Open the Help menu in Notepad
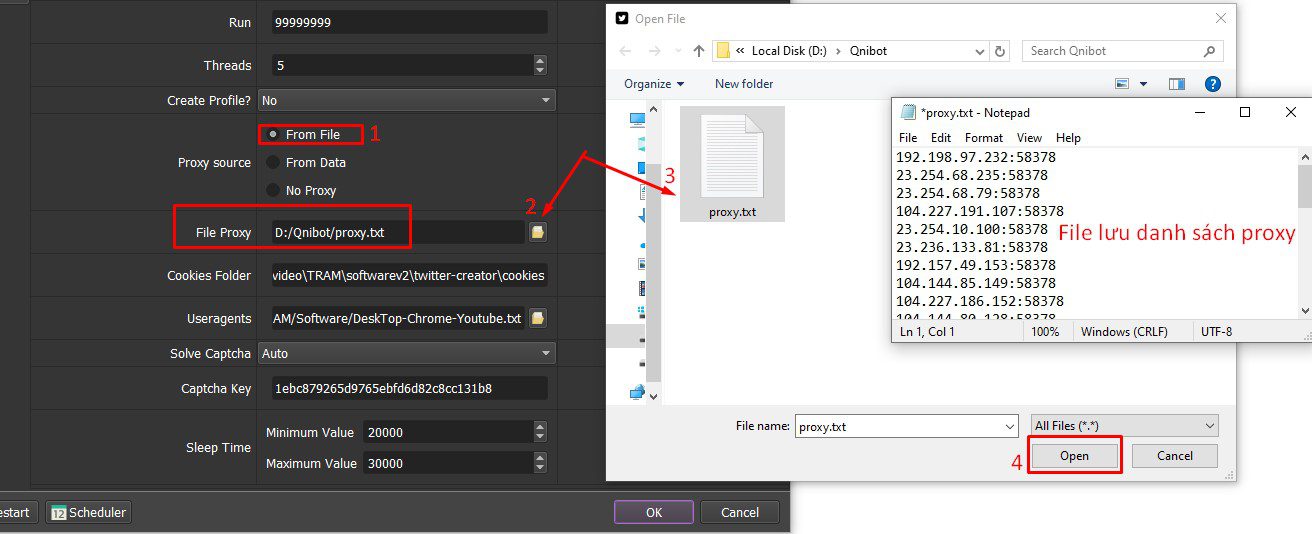 [1068, 137]
